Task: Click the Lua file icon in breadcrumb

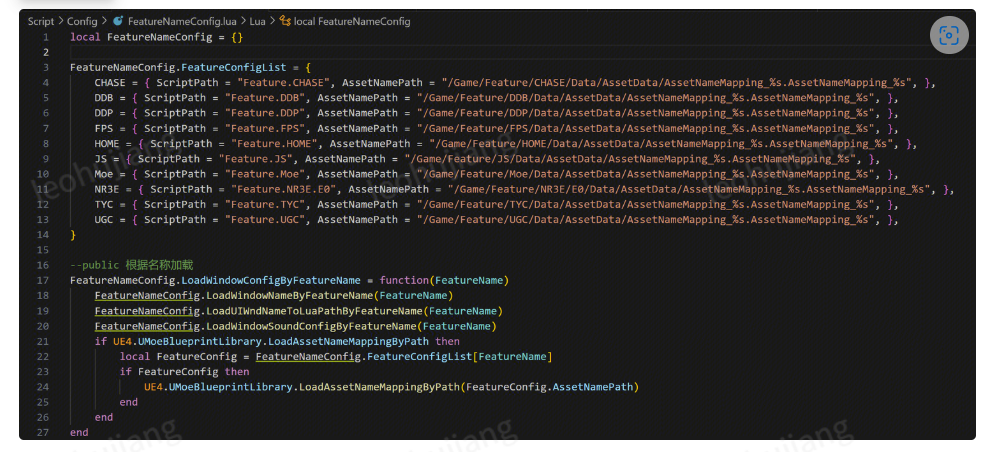Action: 118,21
